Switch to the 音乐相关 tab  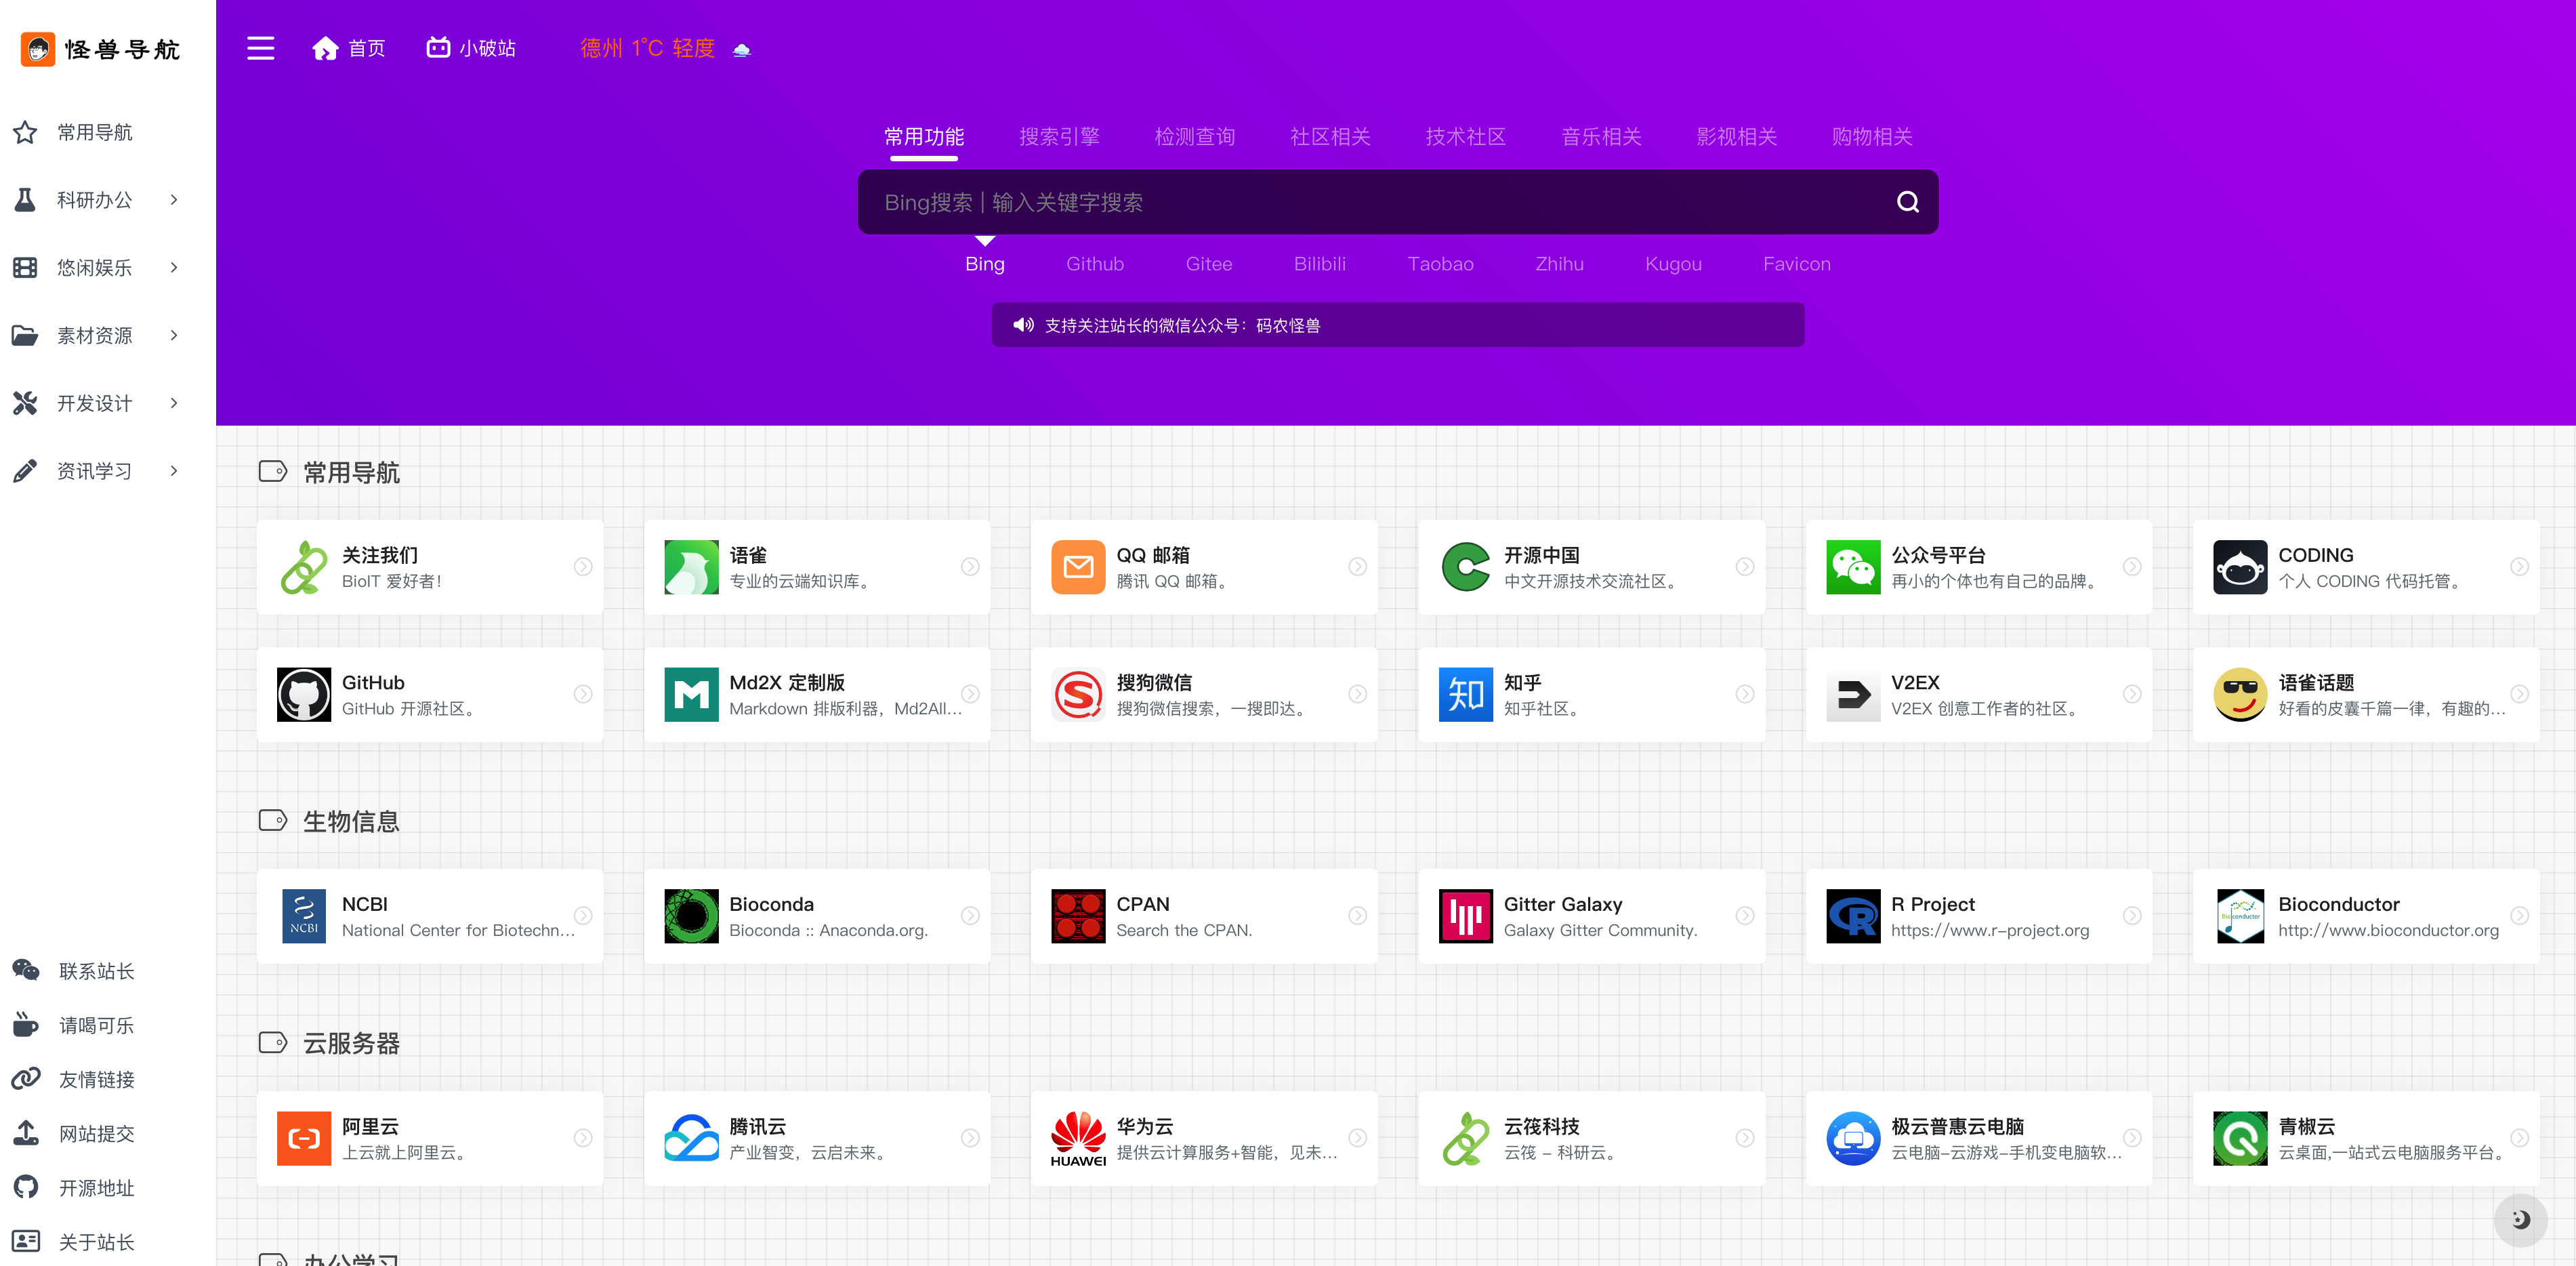point(1601,137)
